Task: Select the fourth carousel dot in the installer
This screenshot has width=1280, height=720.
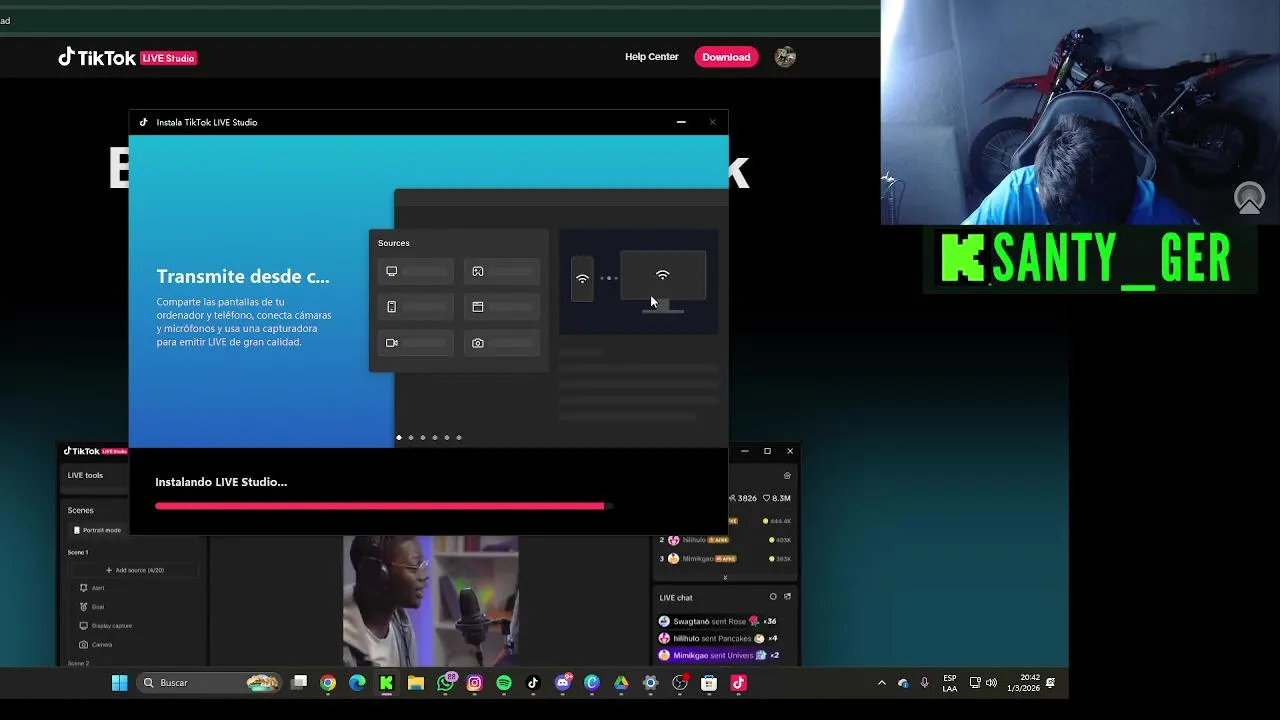Action: pyautogui.click(x=435, y=437)
